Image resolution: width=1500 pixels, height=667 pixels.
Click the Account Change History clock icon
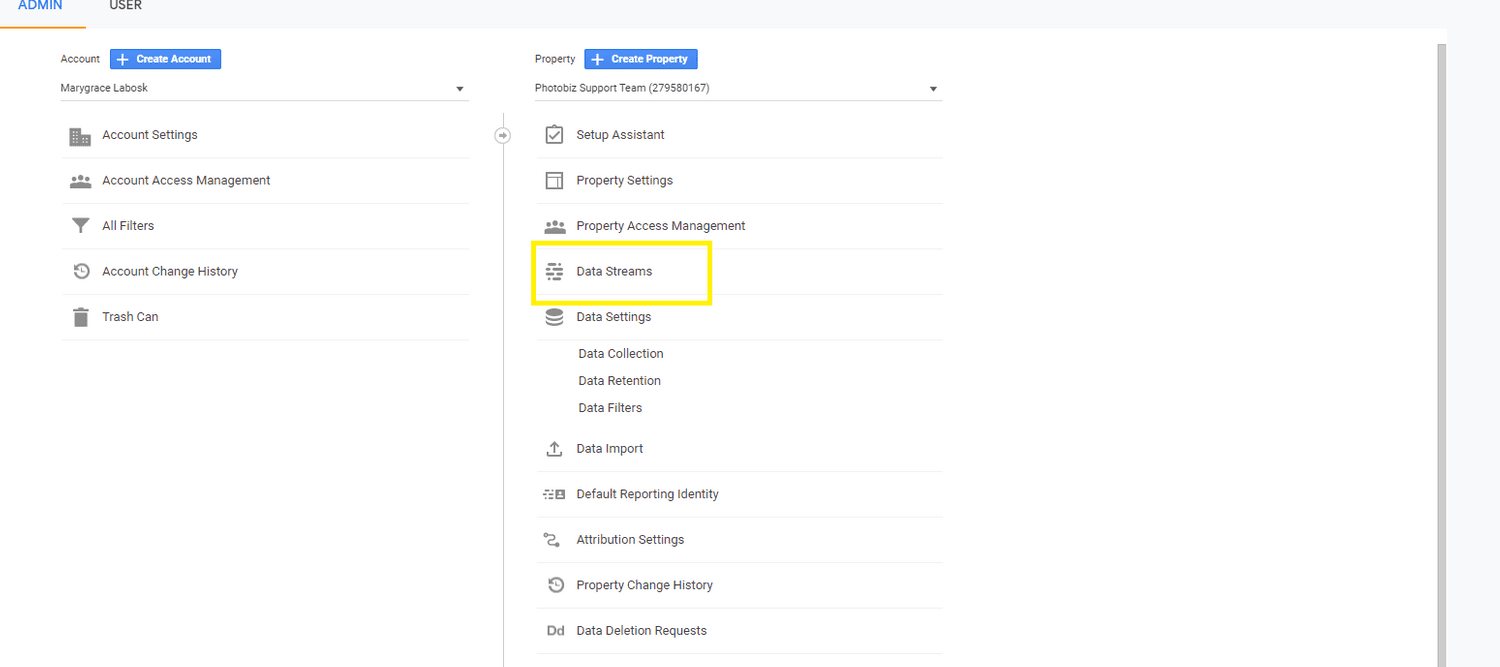80,271
